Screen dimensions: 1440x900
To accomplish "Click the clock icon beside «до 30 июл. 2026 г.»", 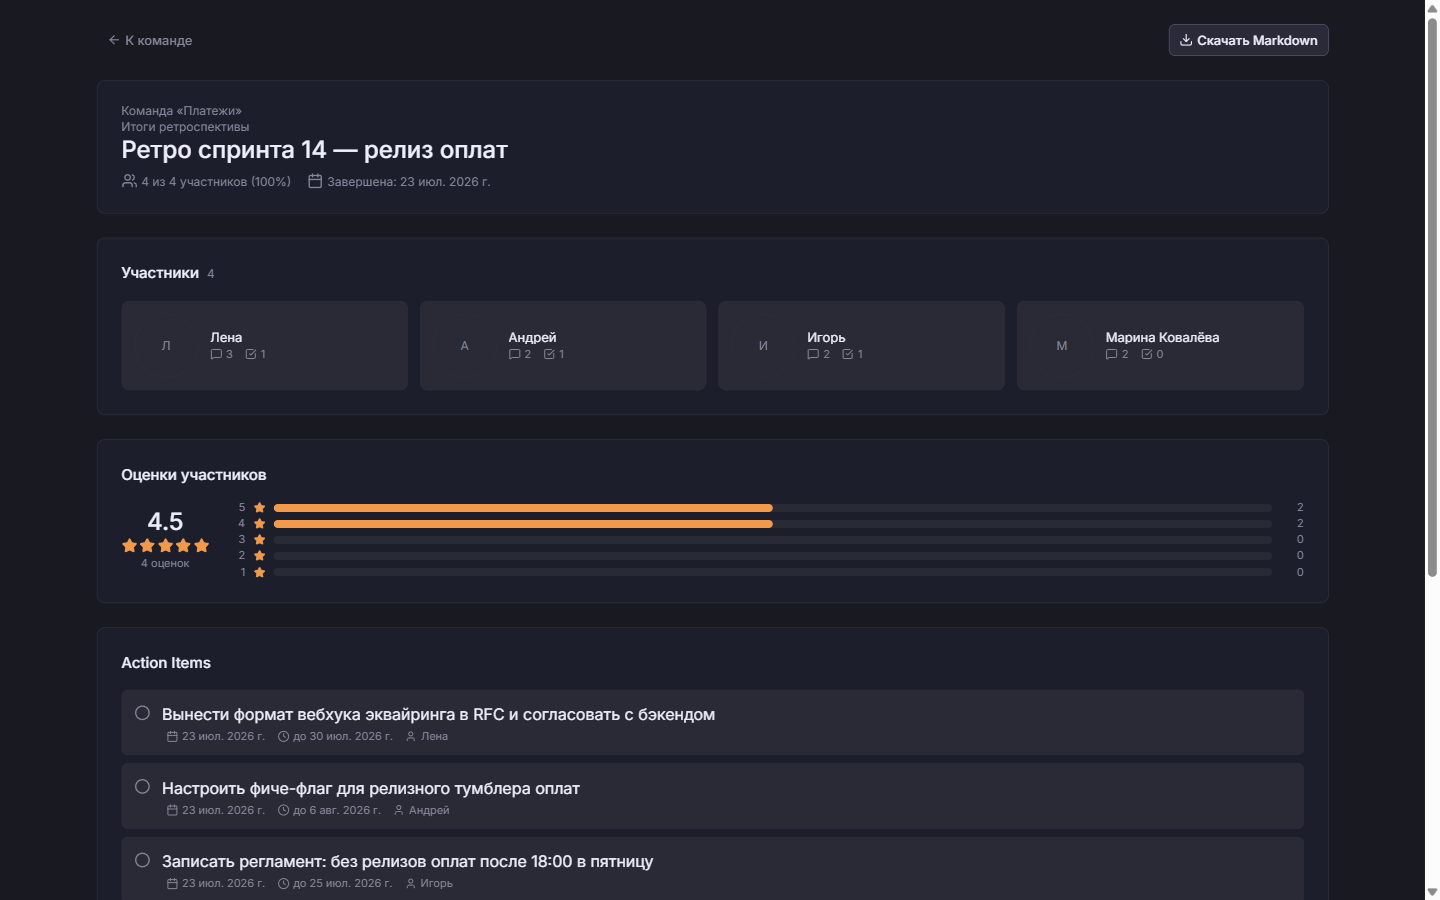I will (x=283, y=737).
